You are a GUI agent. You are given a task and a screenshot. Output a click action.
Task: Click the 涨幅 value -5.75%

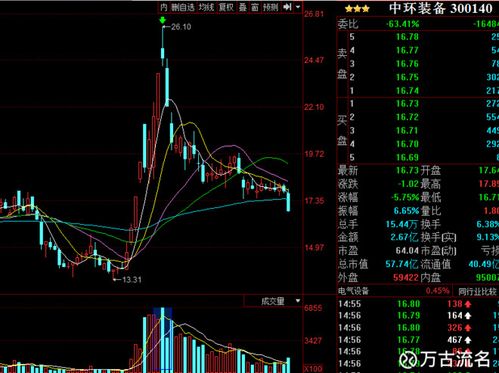(405, 197)
